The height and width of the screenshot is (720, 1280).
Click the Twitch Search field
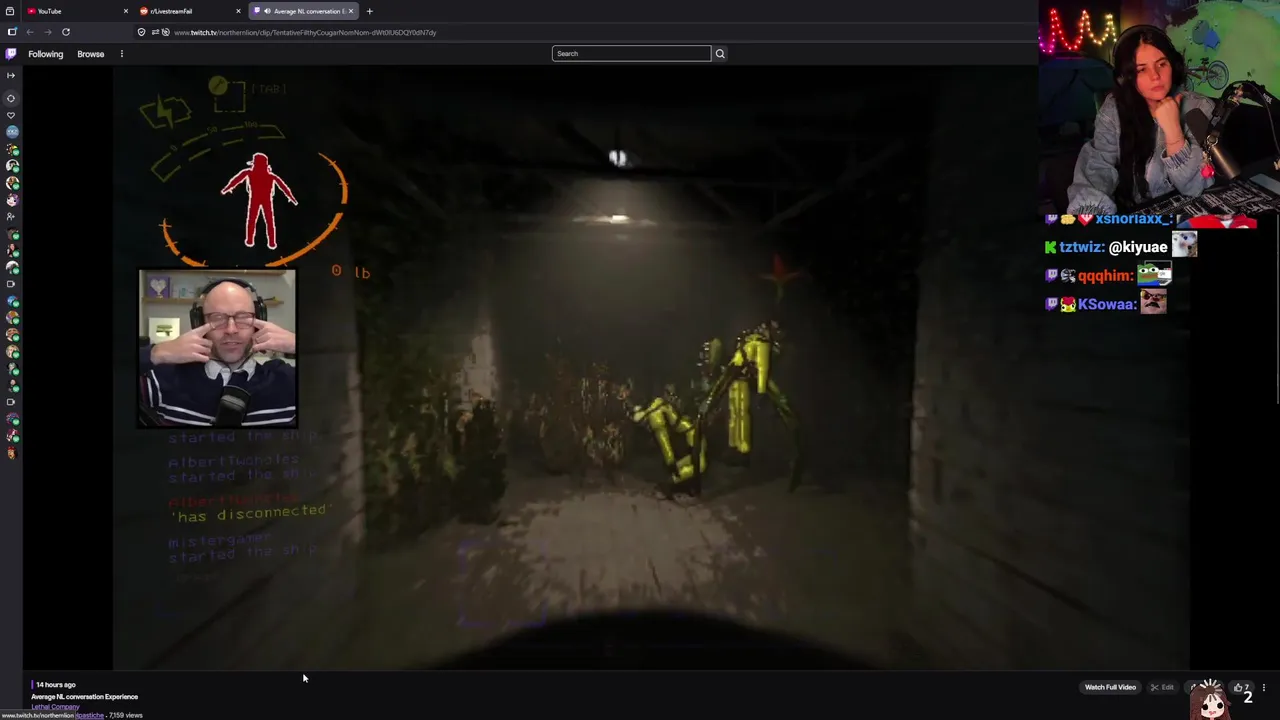[631, 54]
